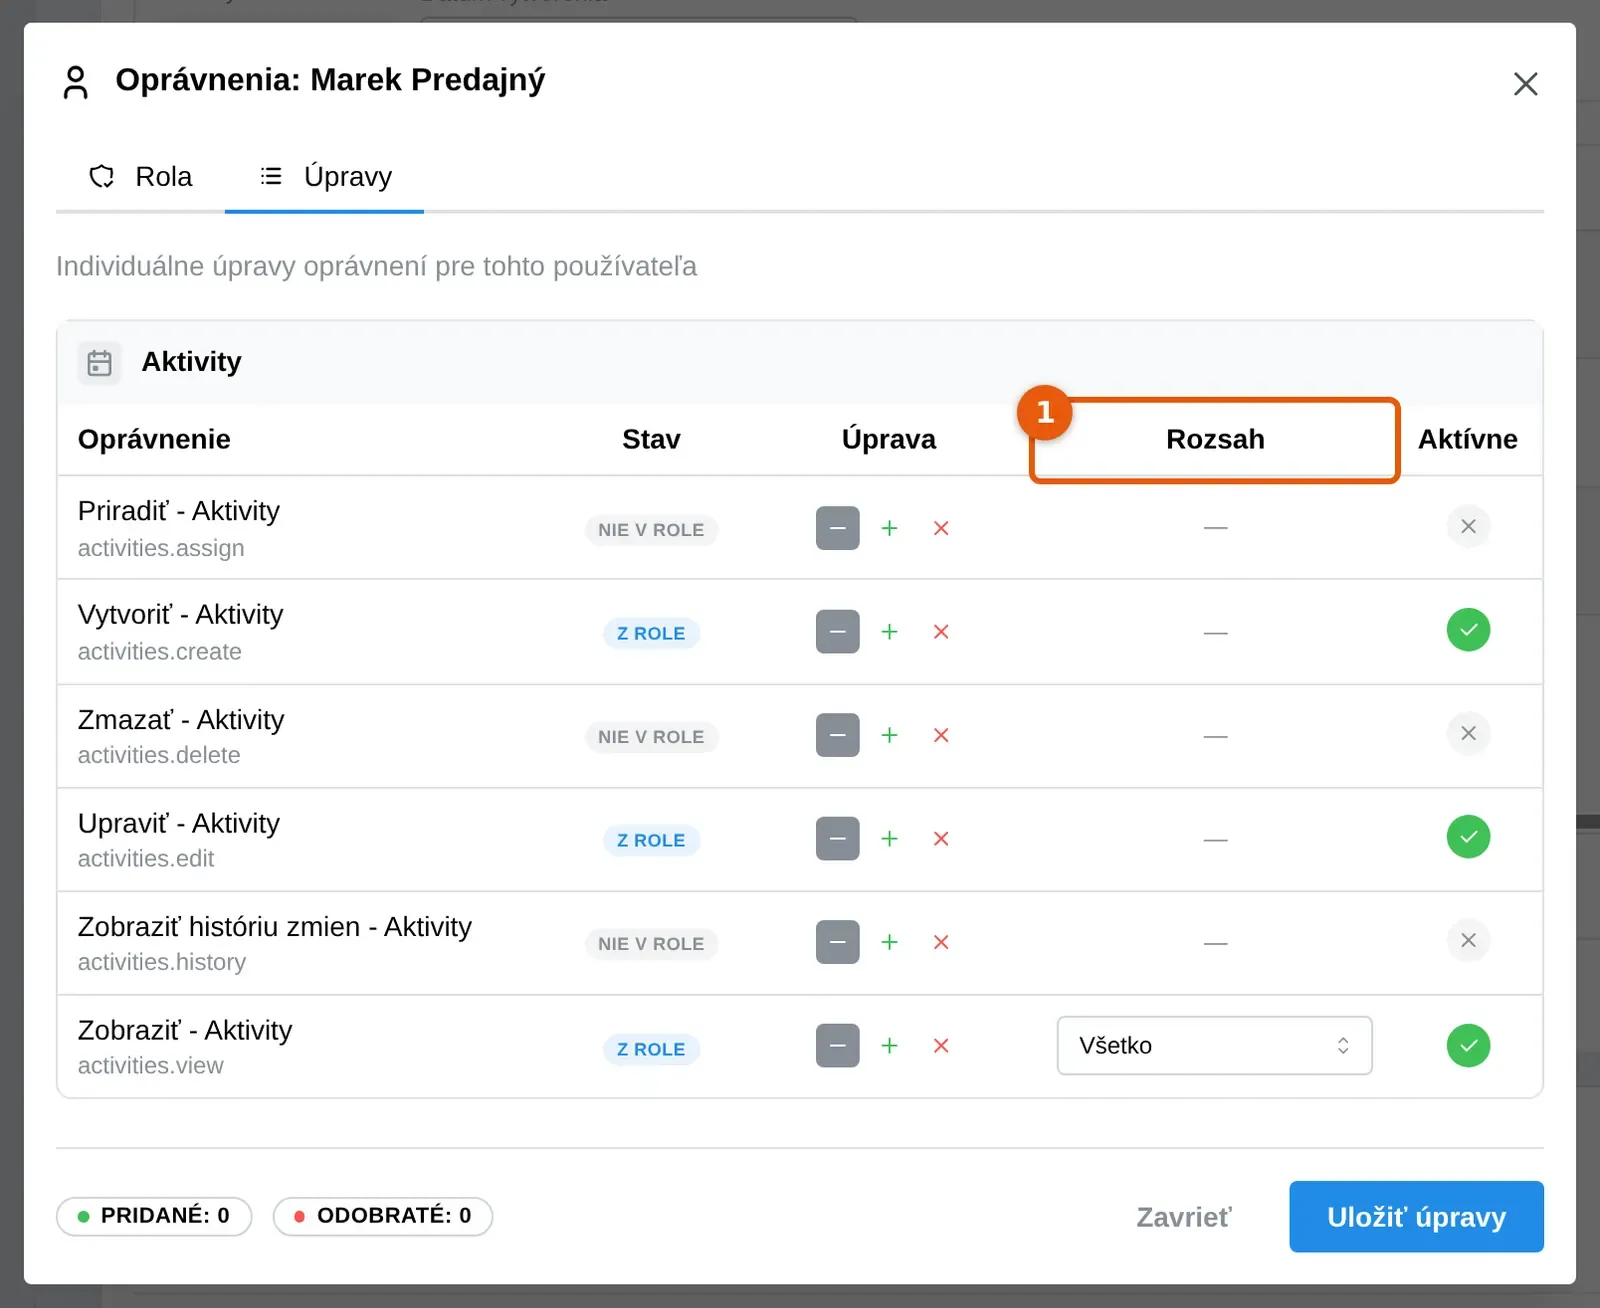Click the 'Priradiť - Aktivity' permission name
Viewport: 1600px width, 1308px height.
pos(179,511)
